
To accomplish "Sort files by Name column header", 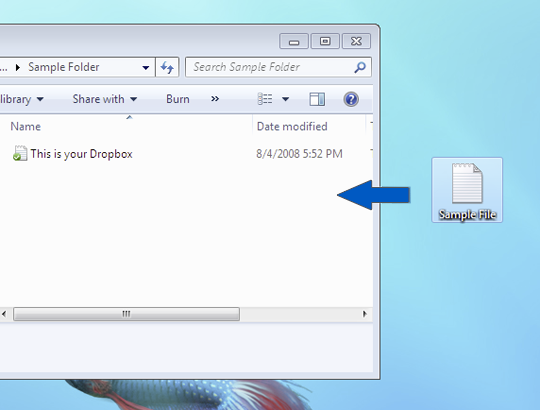I will (x=25, y=126).
